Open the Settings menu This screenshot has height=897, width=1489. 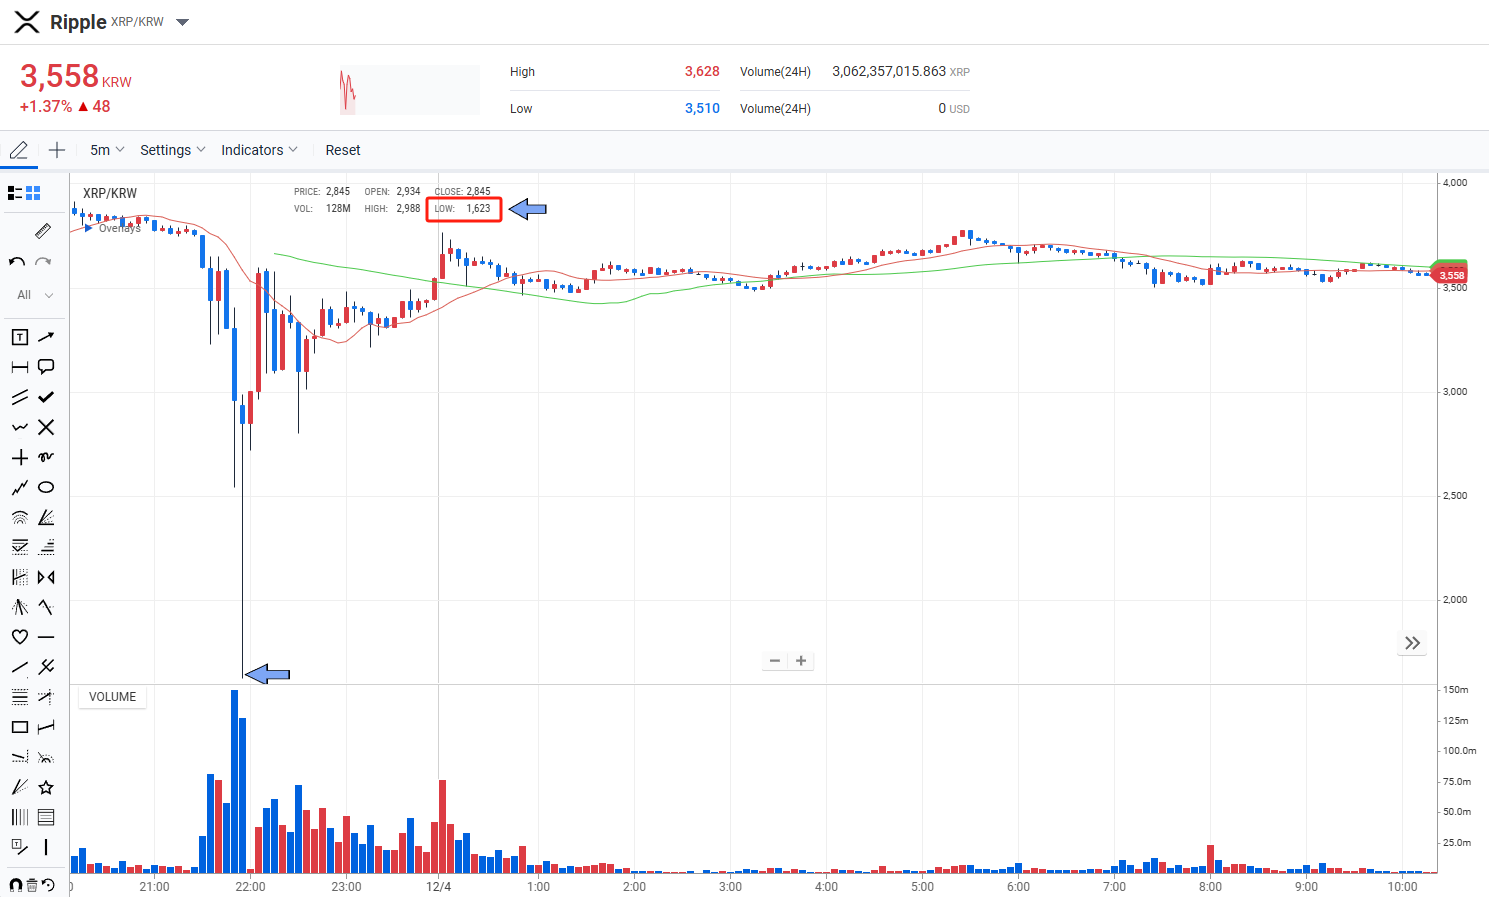coord(172,150)
